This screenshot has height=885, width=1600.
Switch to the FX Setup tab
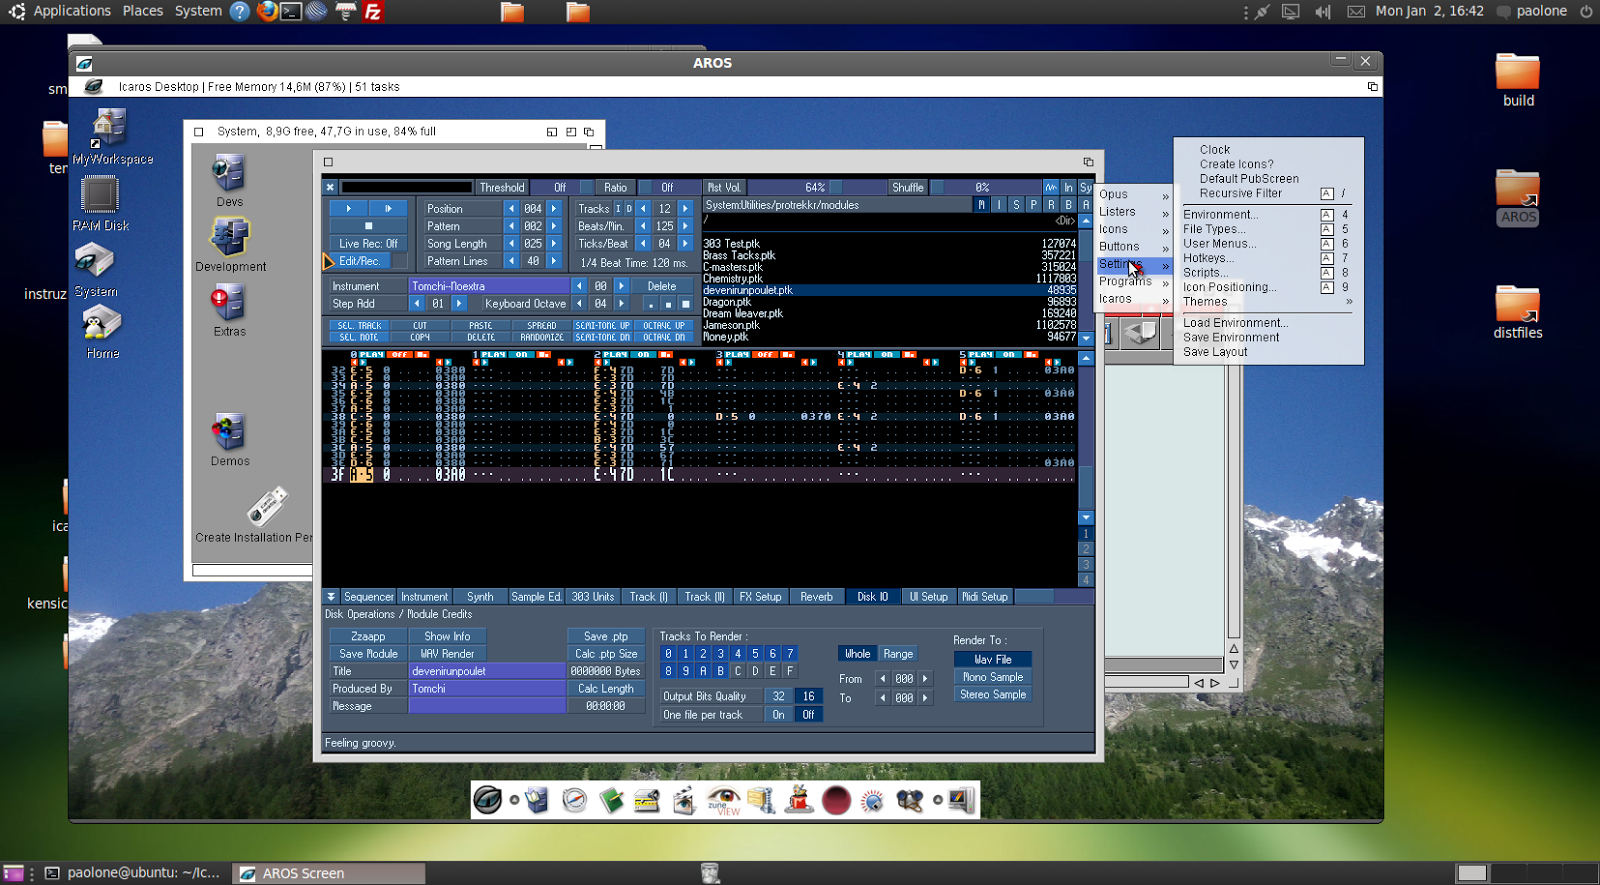coord(760,597)
